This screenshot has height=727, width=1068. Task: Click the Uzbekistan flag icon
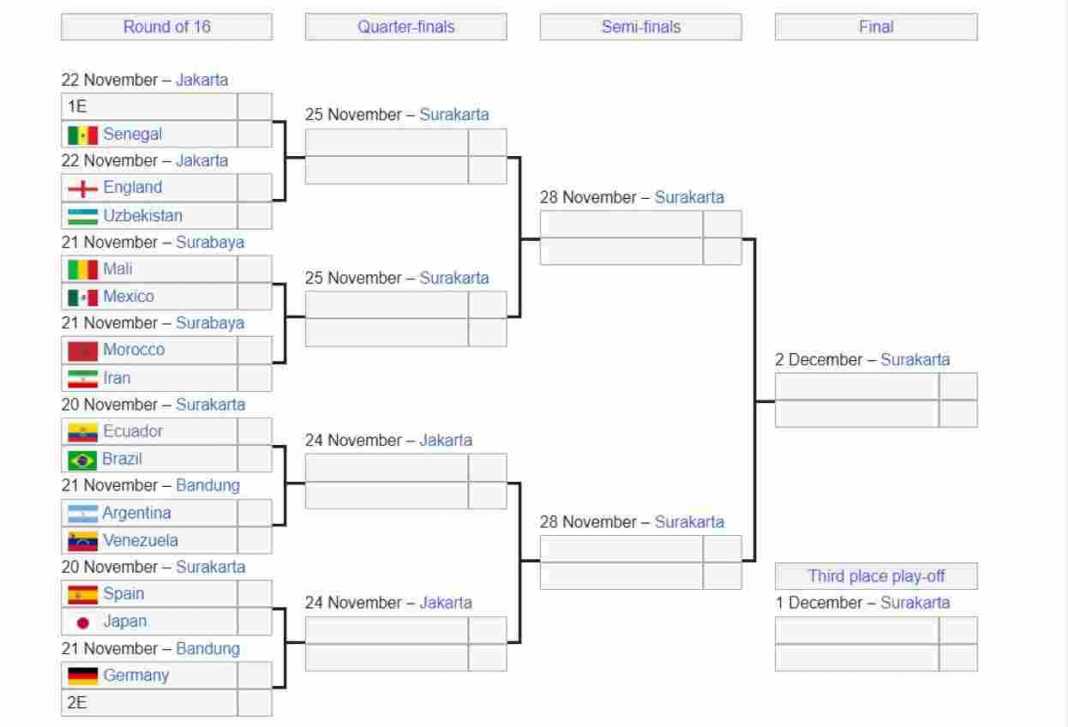pyautogui.click(x=82, y=216)
